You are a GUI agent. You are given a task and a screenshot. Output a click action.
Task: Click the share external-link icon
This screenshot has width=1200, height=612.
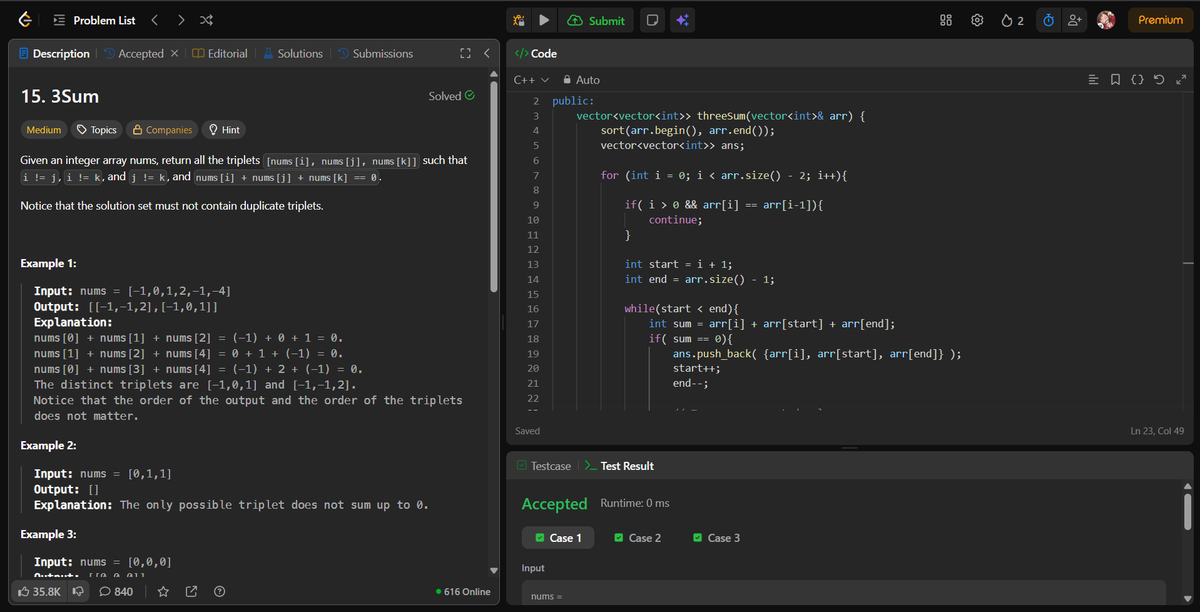(x=190, y=592)
